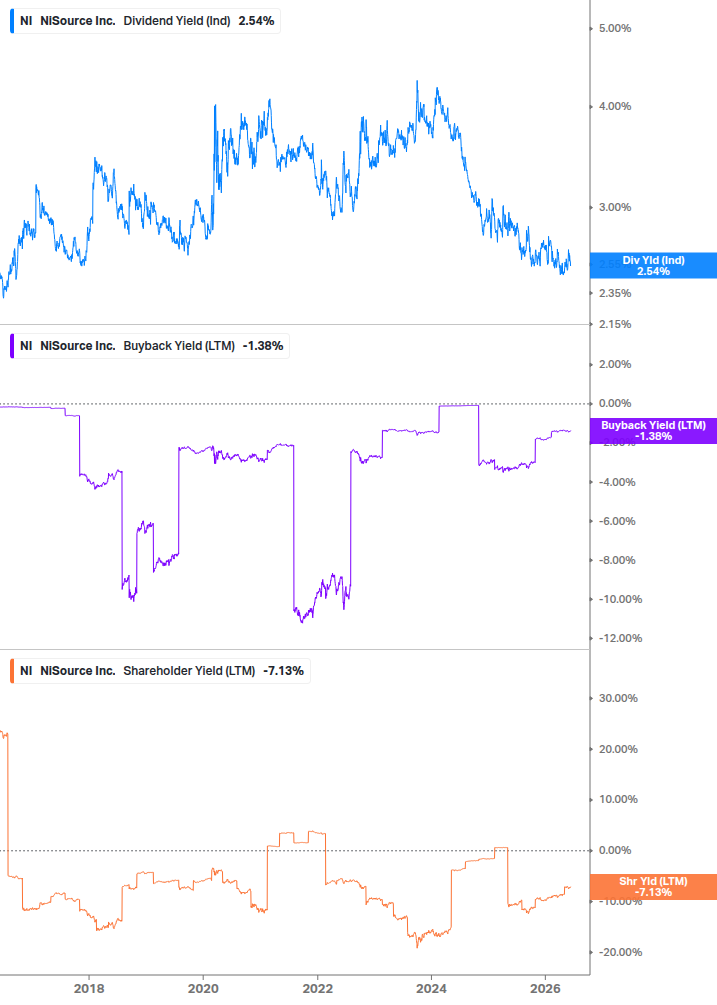Image resolution: width=717 pixels, height=1005 pixels.
Task: Click the purple Buyback Yield (LTM) -1.38% tag
Action: [x=653, y=431]
